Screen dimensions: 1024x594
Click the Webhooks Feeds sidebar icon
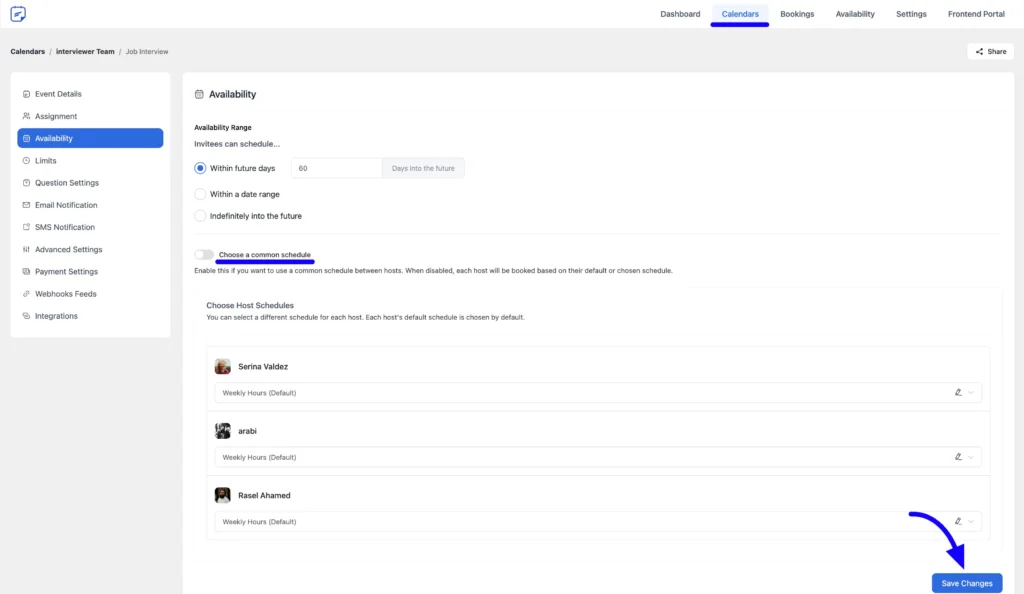26,294
